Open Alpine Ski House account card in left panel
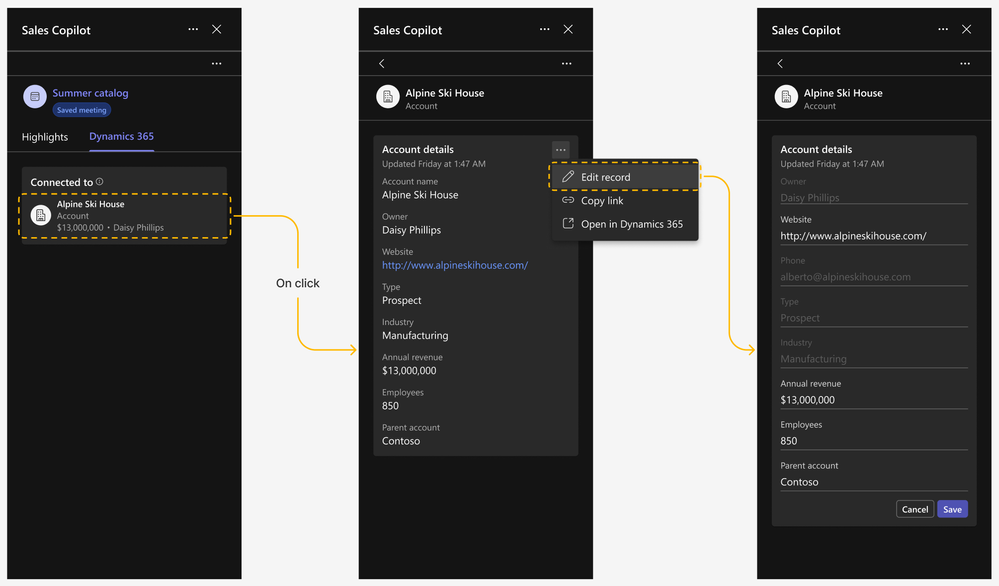This screenshot has height=586, width=999. click(x=124, y=216)
